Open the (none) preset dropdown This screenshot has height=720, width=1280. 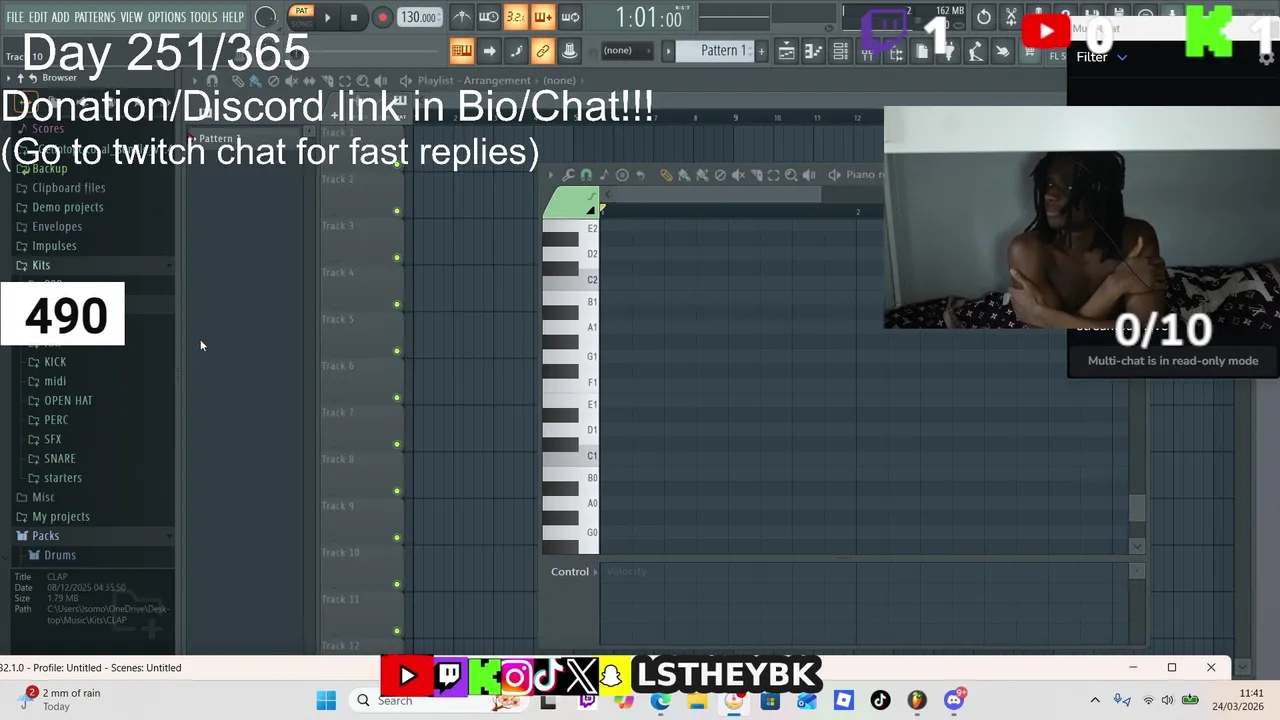627,51
